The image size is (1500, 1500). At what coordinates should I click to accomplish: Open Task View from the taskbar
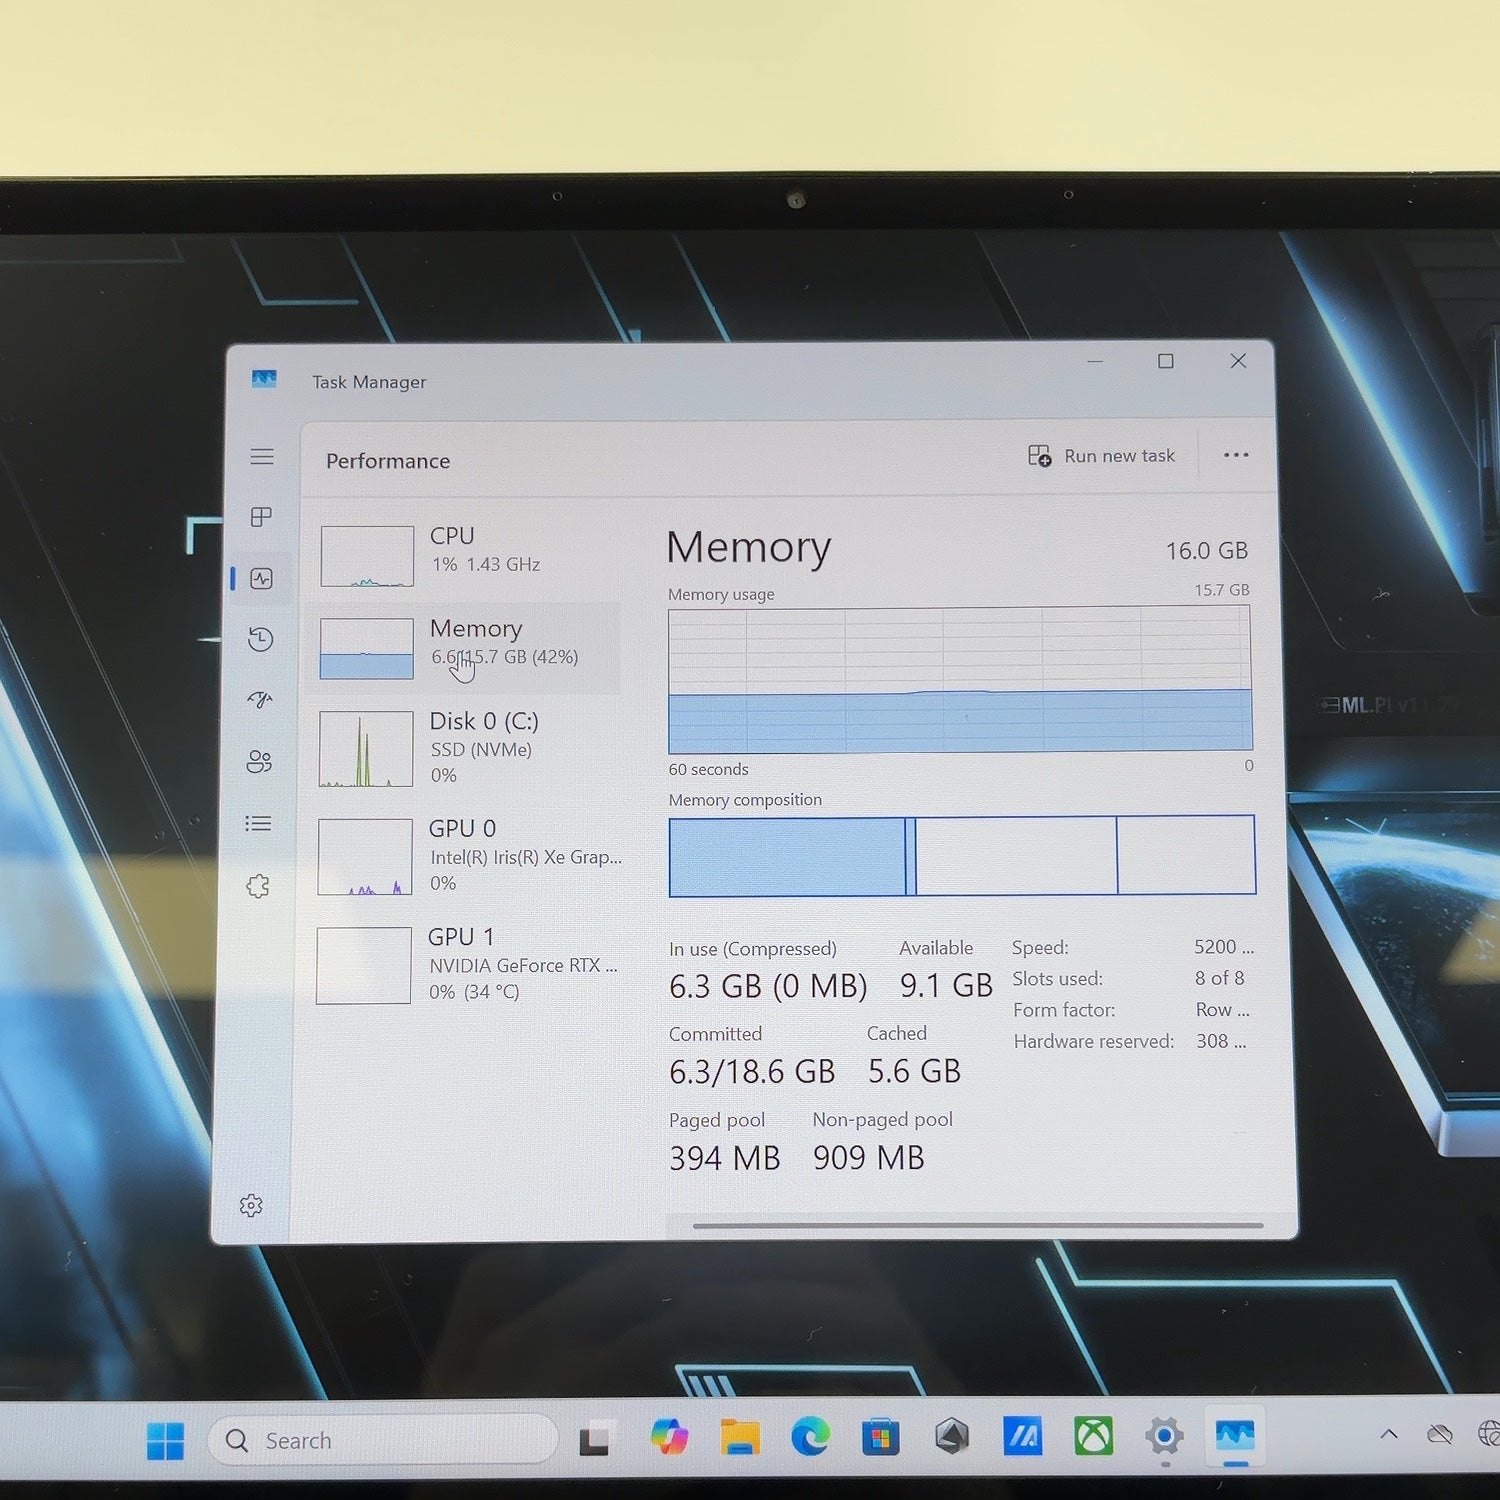595,1439
